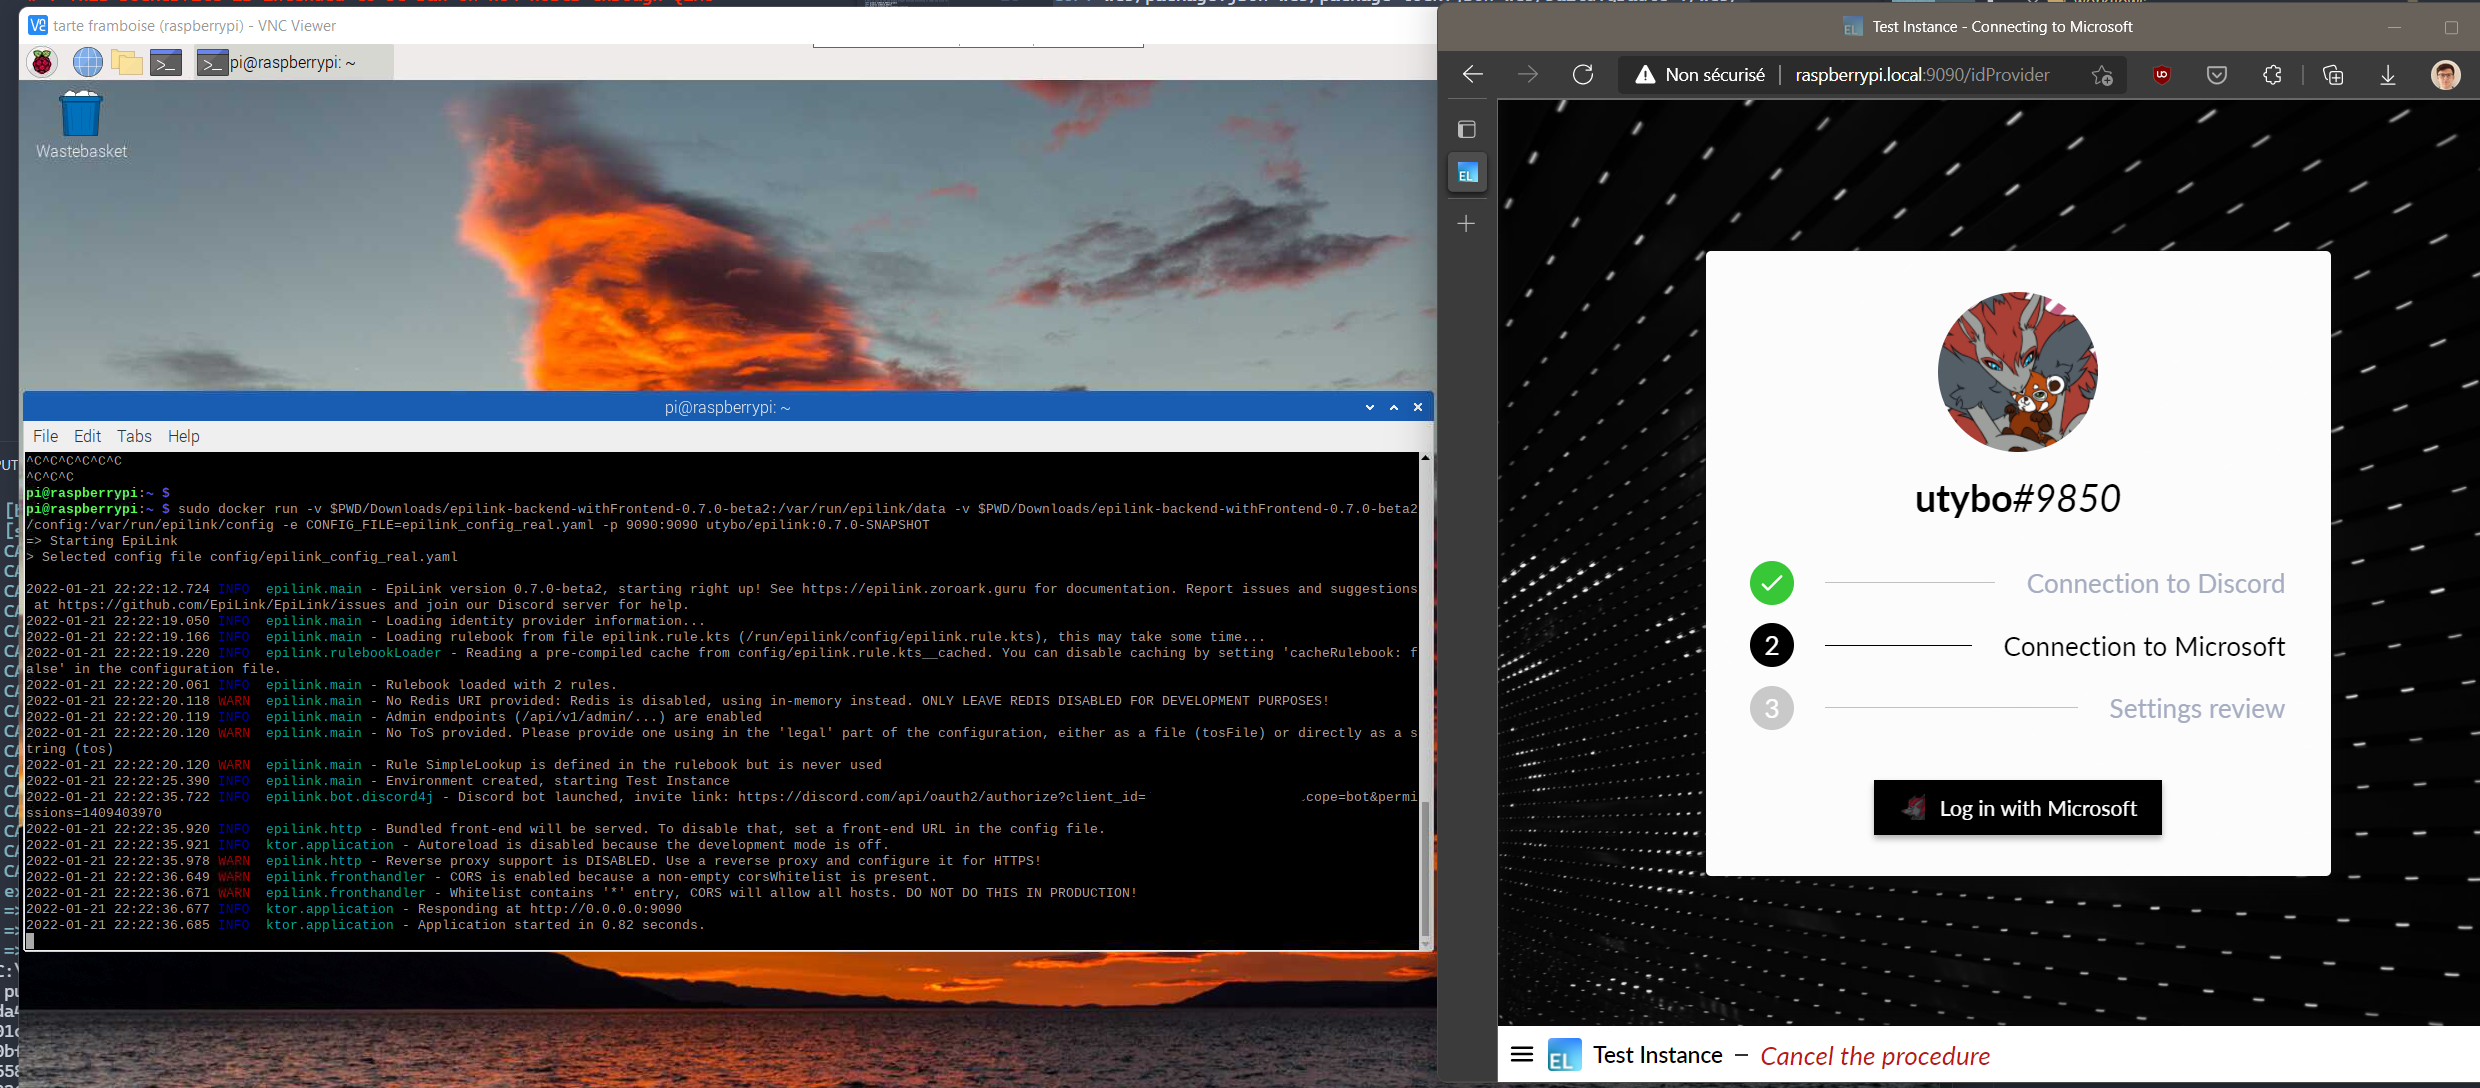Image resolution: width=2480 pixels, height=1088 pixels.
Task: Open the Pocket shield extension icon
Action: point(2217,75)
